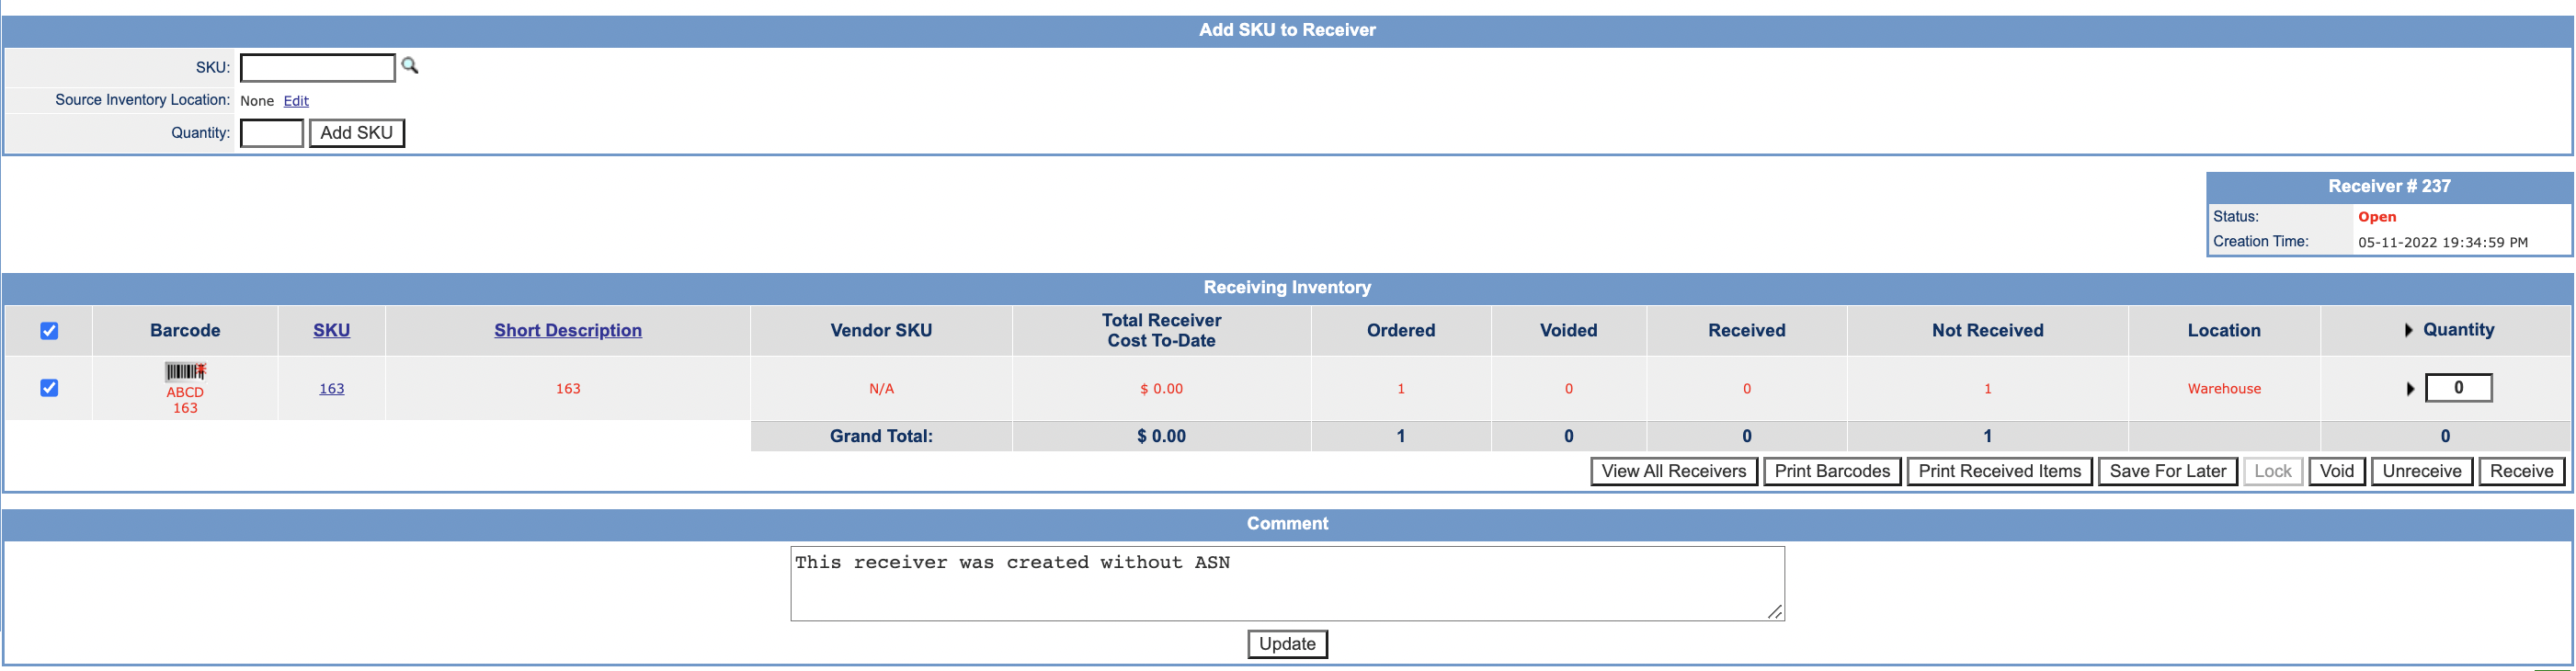The image size is (2576, 671).
Task: Sort by the Short Description column header
Action: click(x=568, y=330)
